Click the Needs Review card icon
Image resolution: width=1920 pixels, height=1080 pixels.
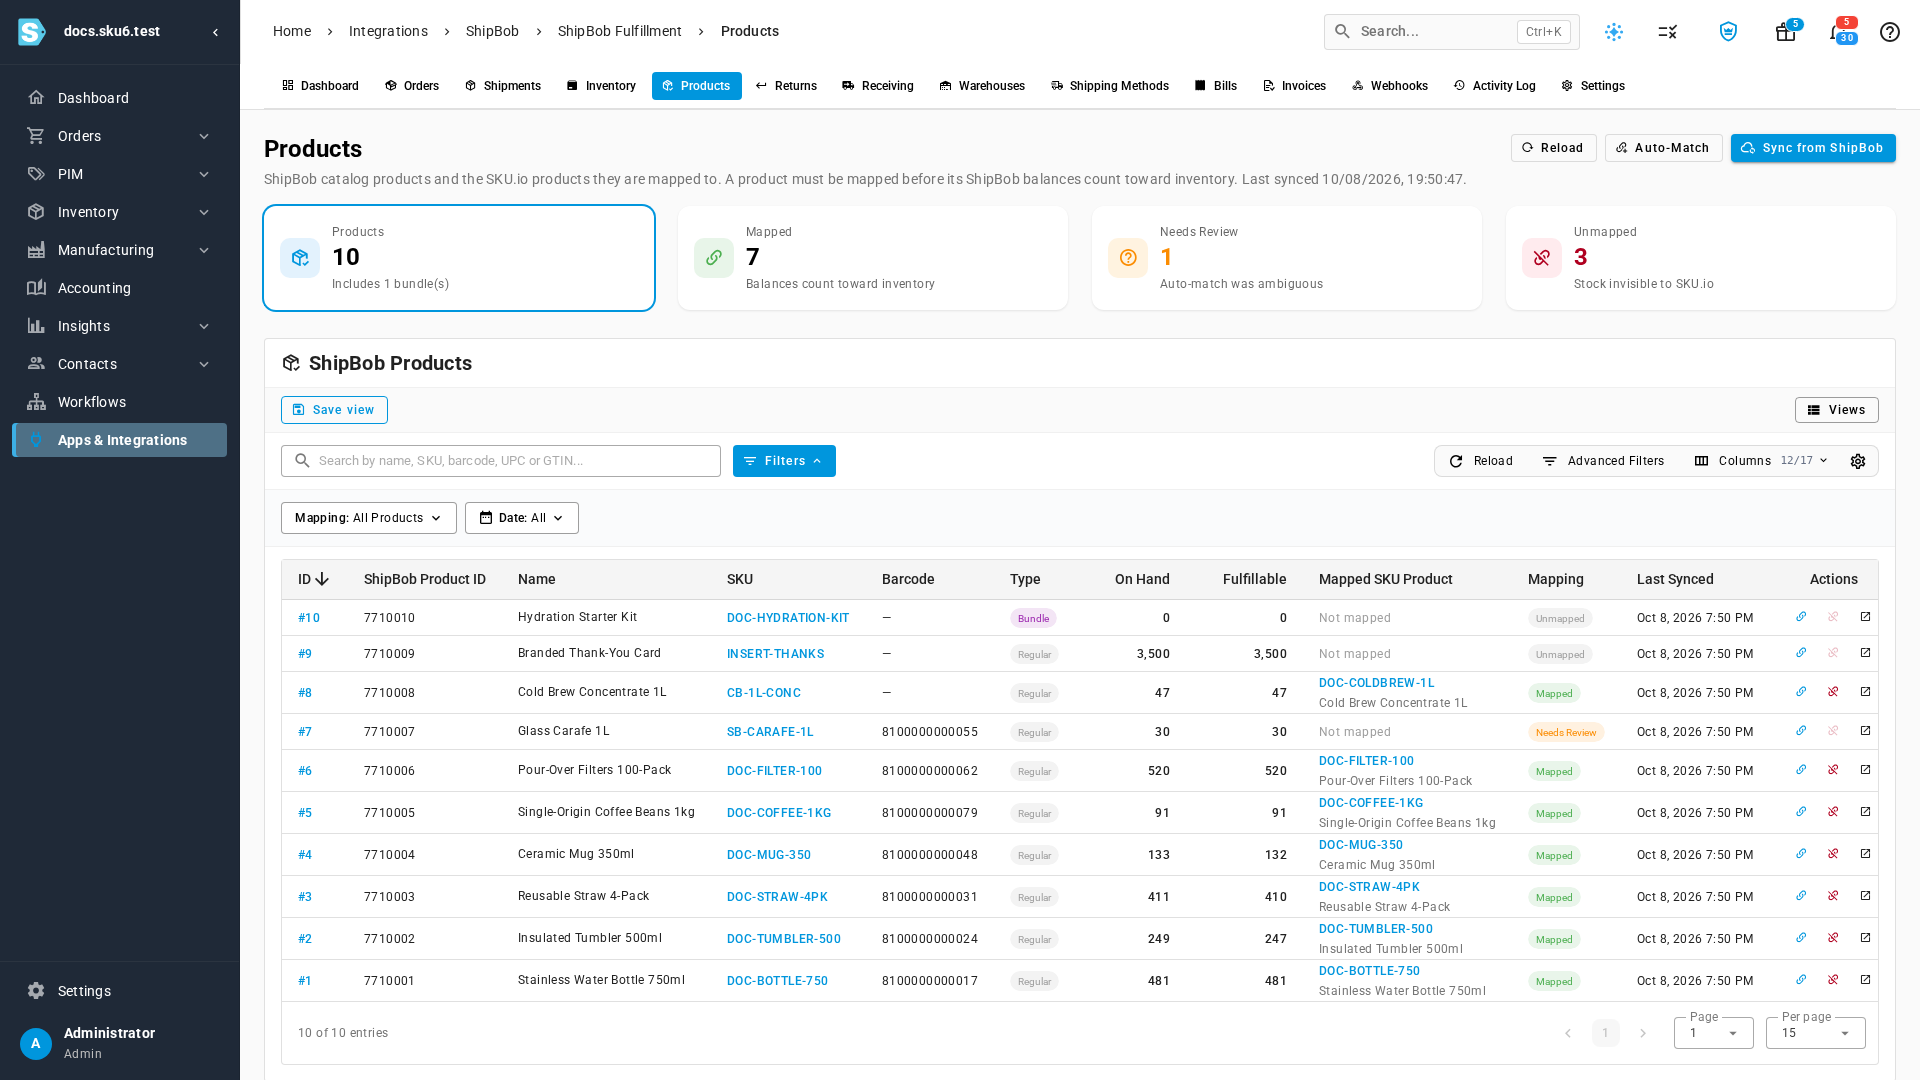pos(1128,258)
